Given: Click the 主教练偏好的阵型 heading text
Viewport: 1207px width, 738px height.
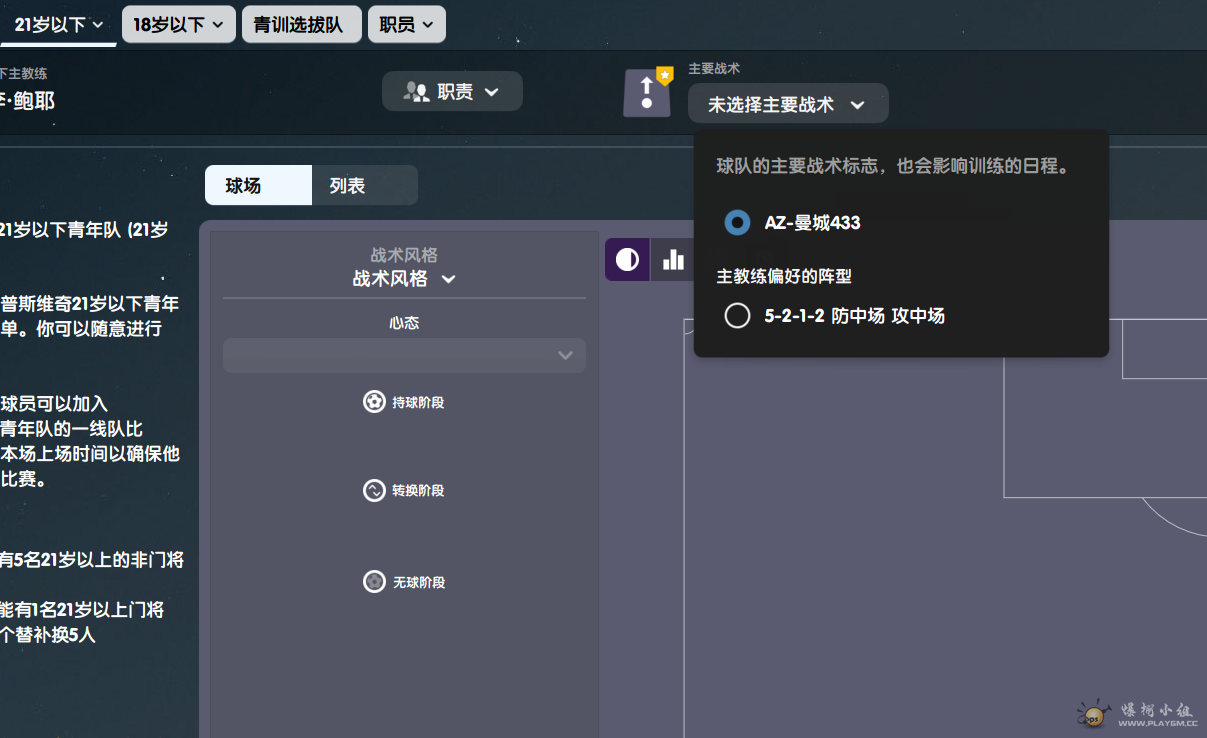Looking at the screenshot, I should (784, 276).
